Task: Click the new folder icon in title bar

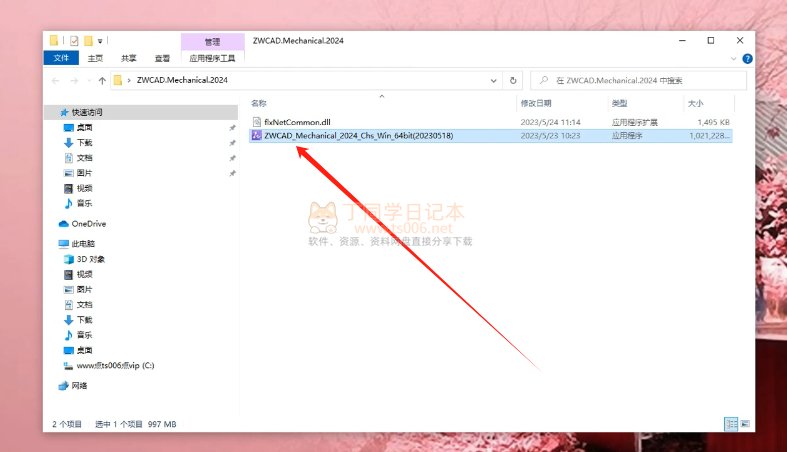Action: pos(88,41)
